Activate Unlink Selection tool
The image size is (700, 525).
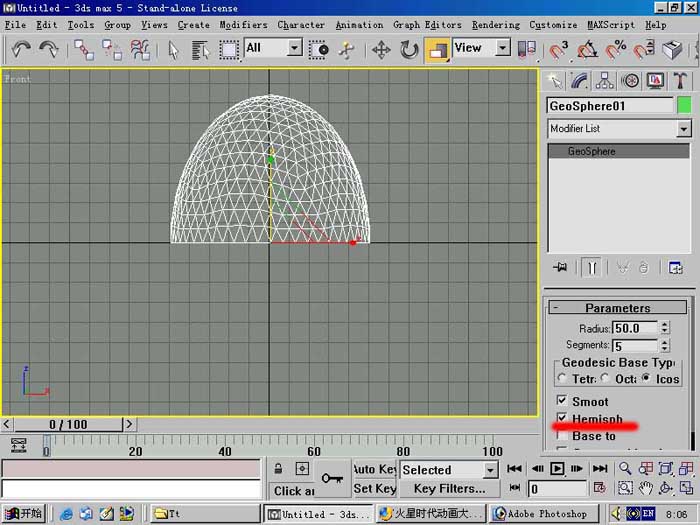point(112,50)
